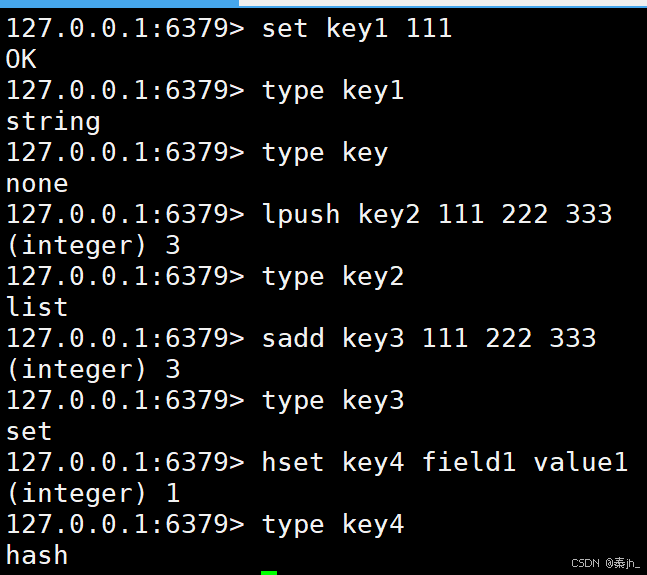Click the "hash" output line
This screenshot has width=647, height=575.
37,555
